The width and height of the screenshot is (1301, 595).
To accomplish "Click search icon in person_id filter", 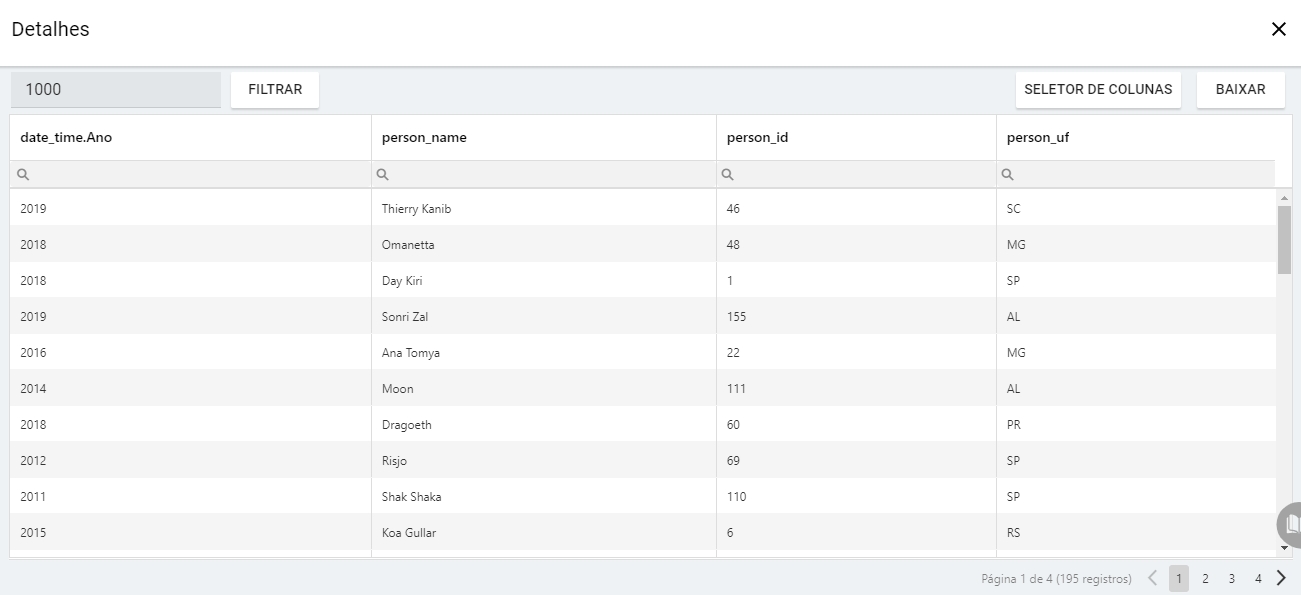I will (728, 175).
